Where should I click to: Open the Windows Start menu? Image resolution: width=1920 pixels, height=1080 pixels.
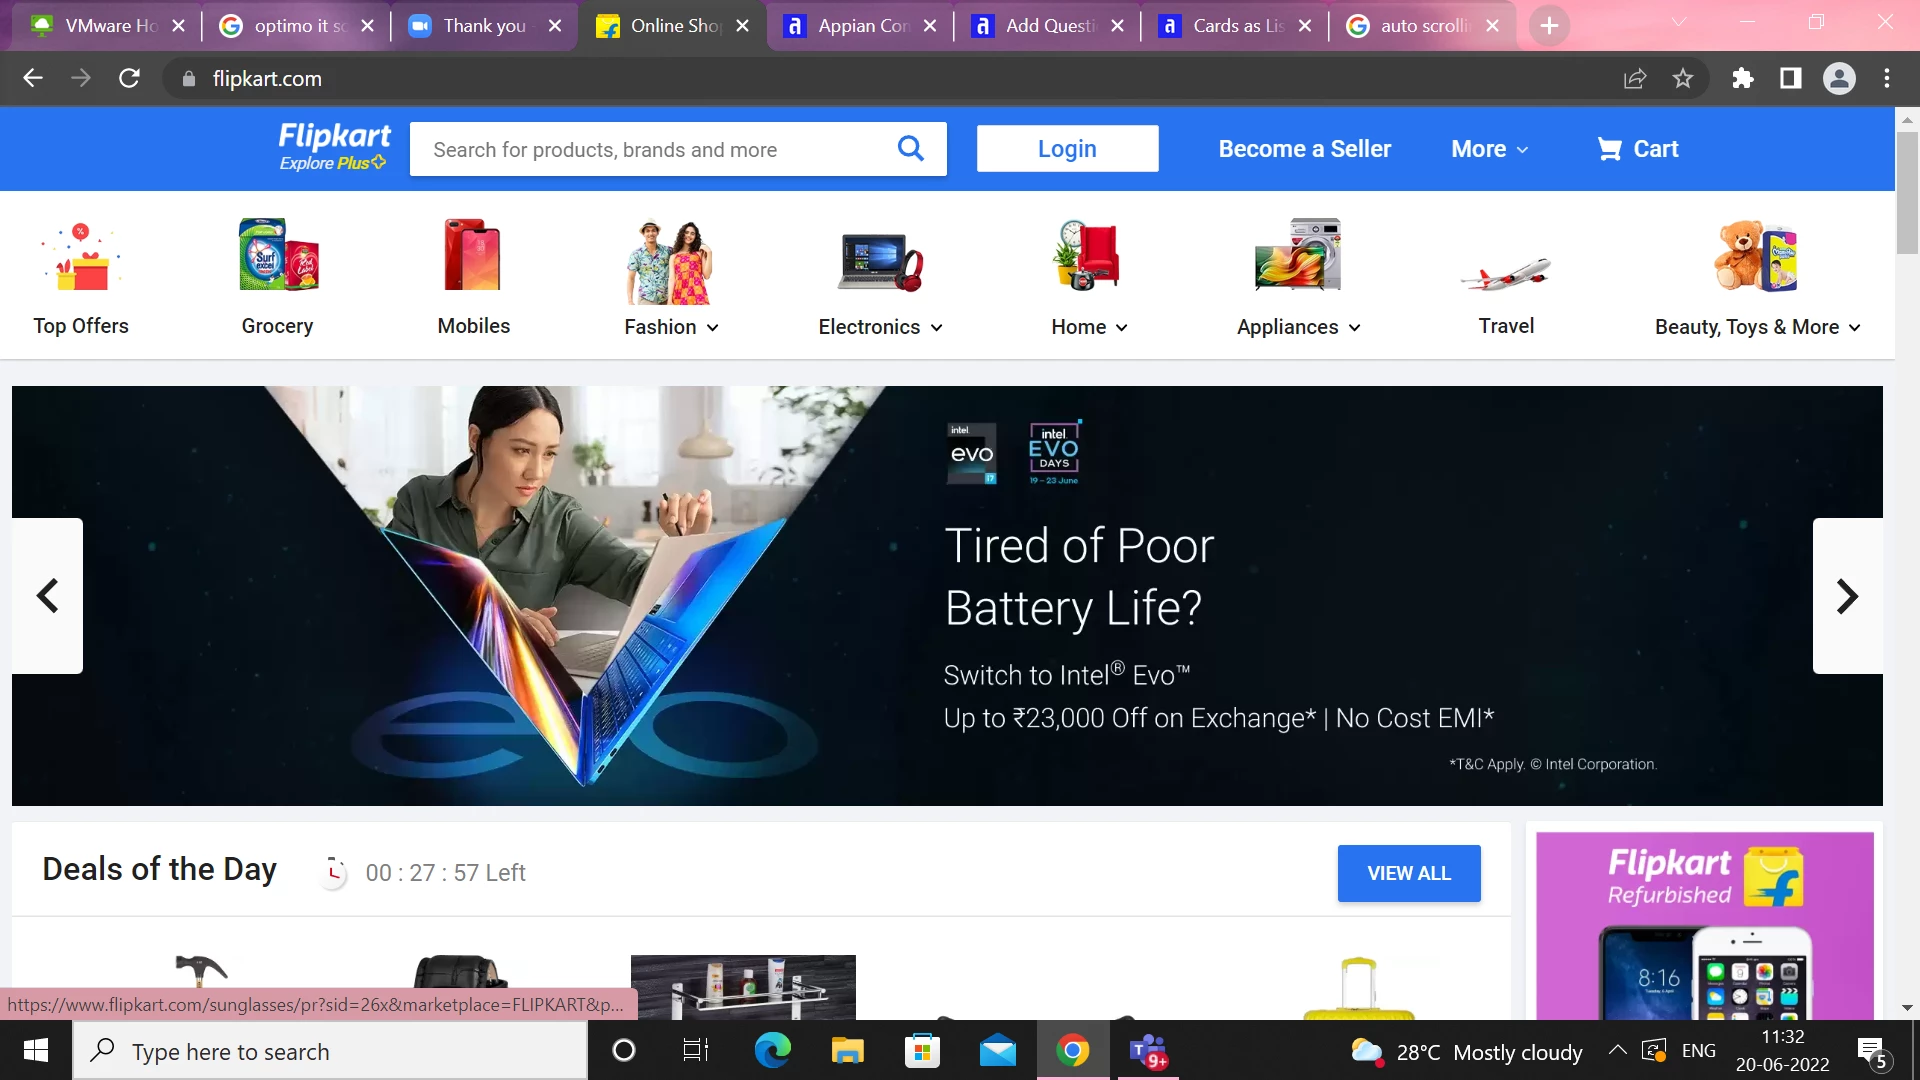pos(36,1050)
